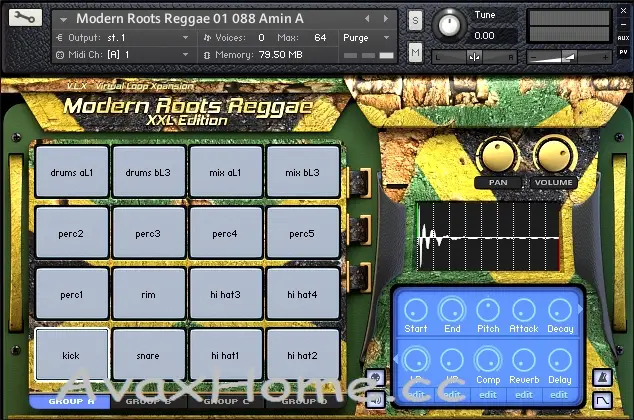Click icon button above the speaker icon
The image size is (634, 420).
tap(376, 378)
